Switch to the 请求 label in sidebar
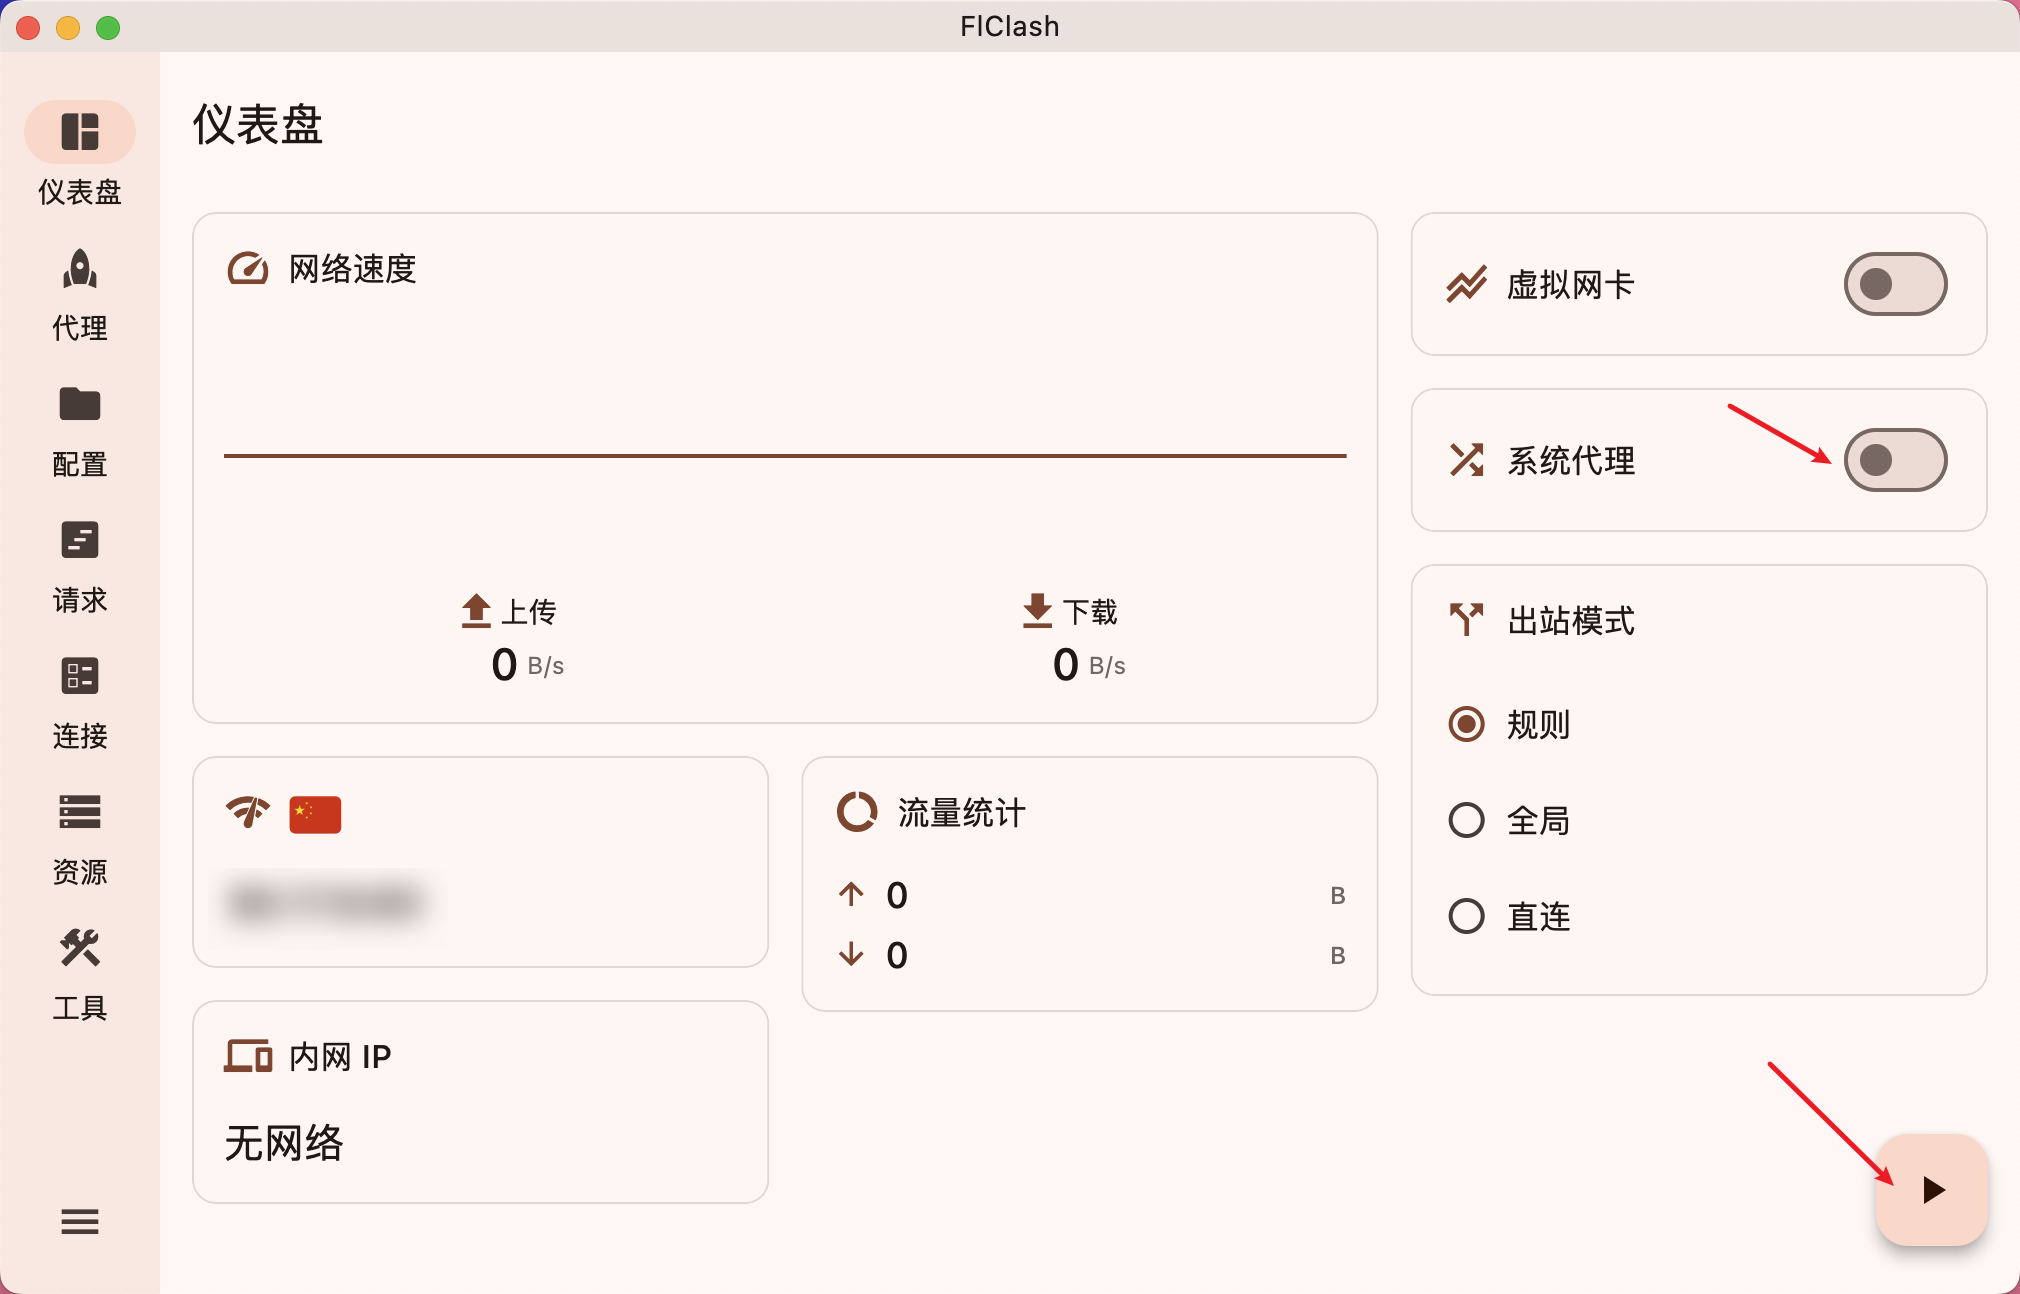This screenshot has height=1294, width=2020. pos(80,600)
